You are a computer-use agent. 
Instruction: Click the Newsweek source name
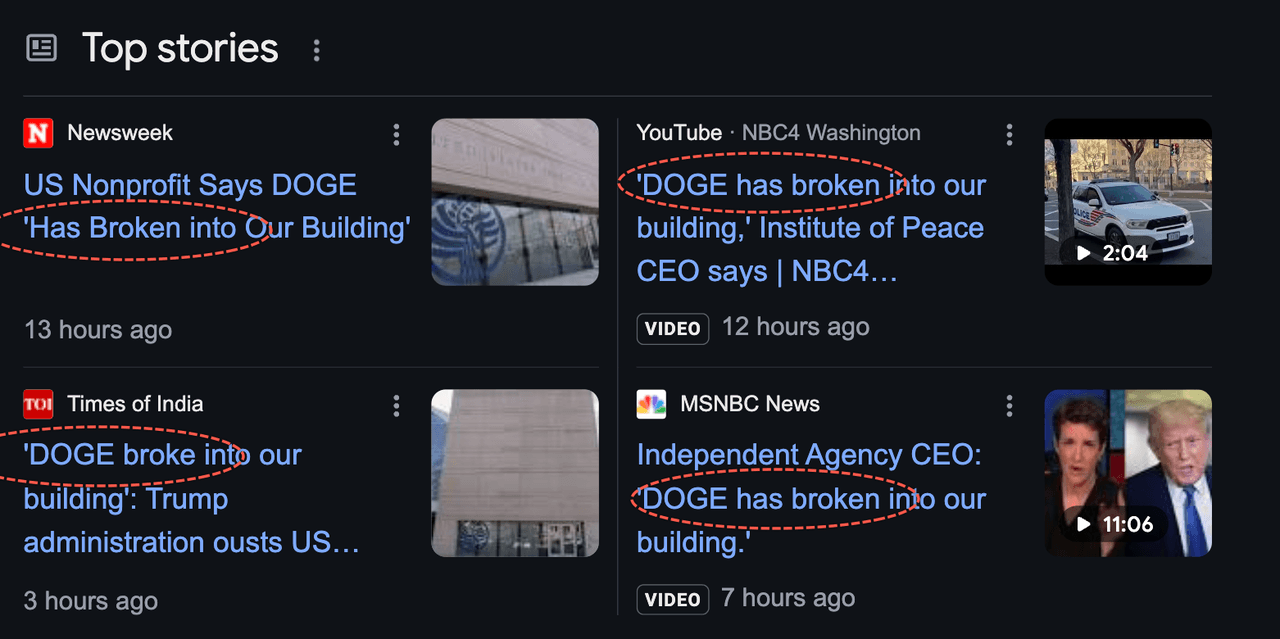[120, 133]
